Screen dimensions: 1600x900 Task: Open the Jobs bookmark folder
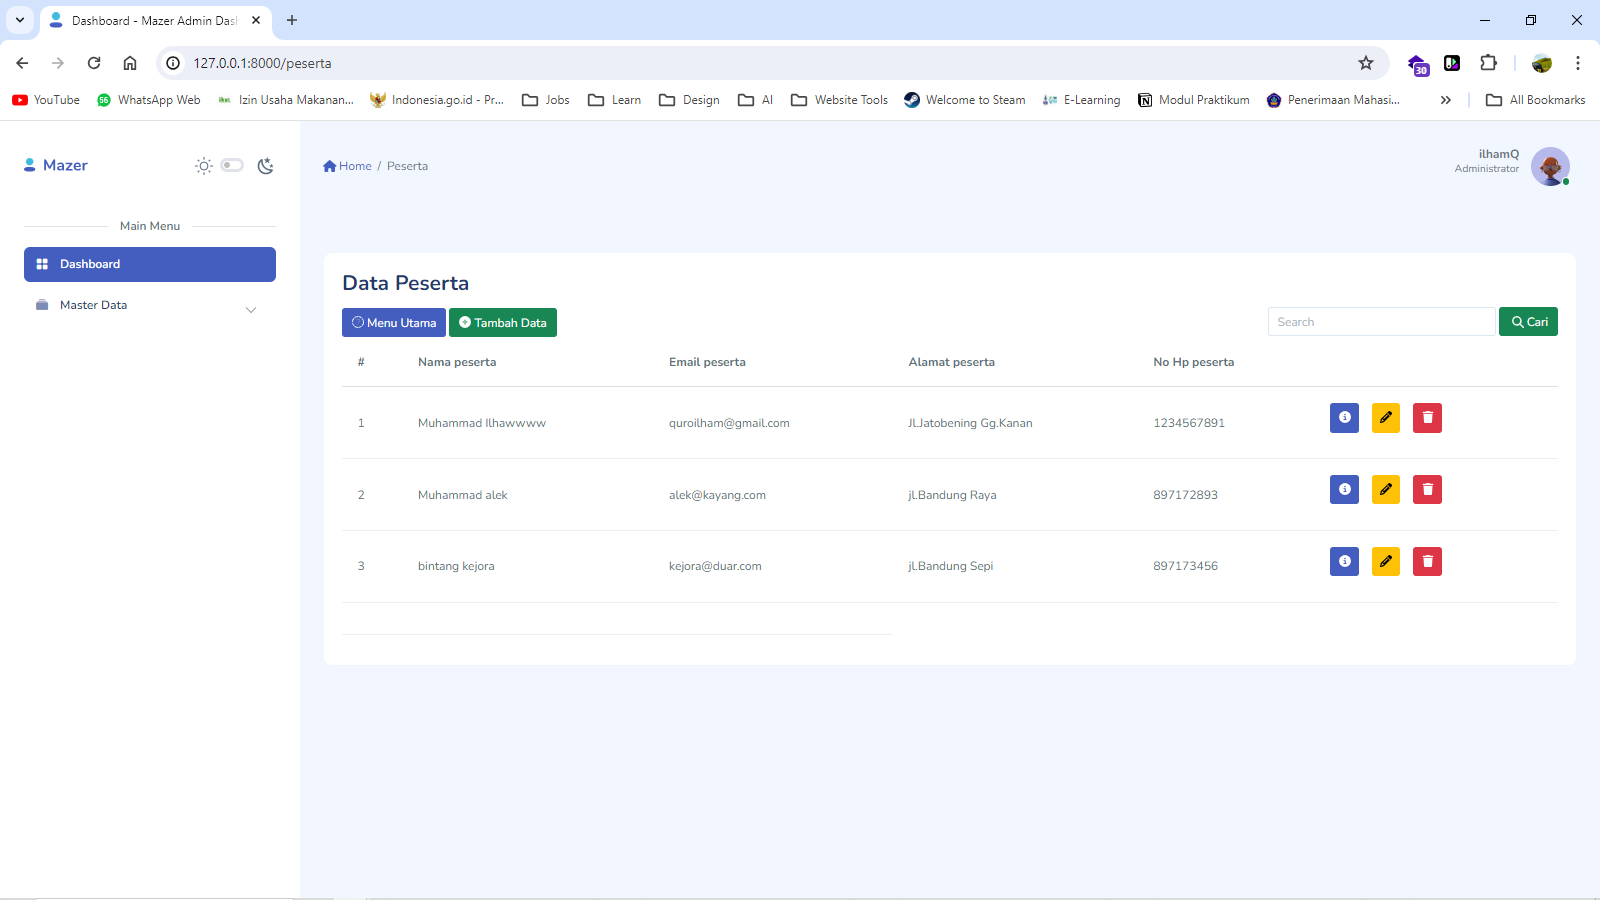coord(546,100)
